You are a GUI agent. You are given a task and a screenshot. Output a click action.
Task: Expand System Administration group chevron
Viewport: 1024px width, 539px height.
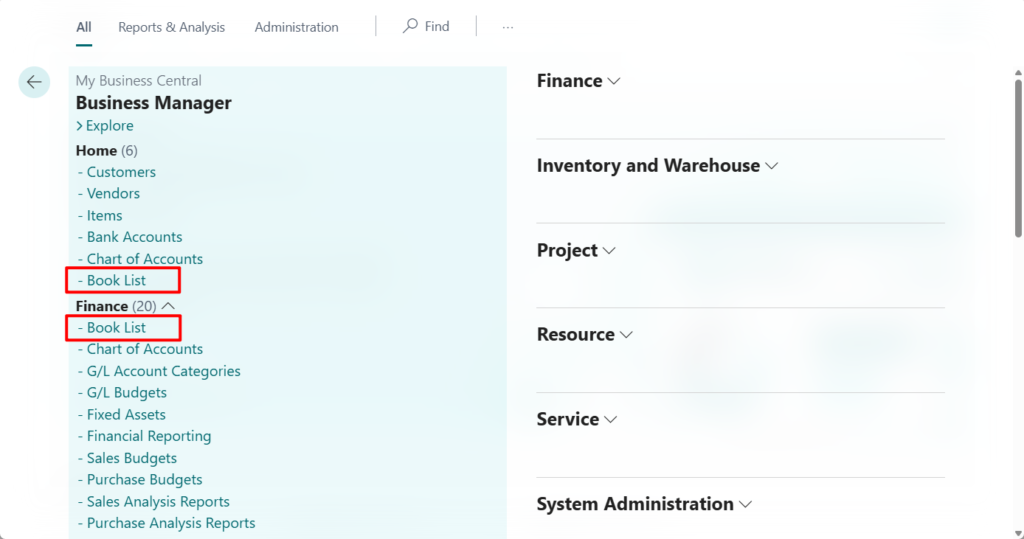744,505
